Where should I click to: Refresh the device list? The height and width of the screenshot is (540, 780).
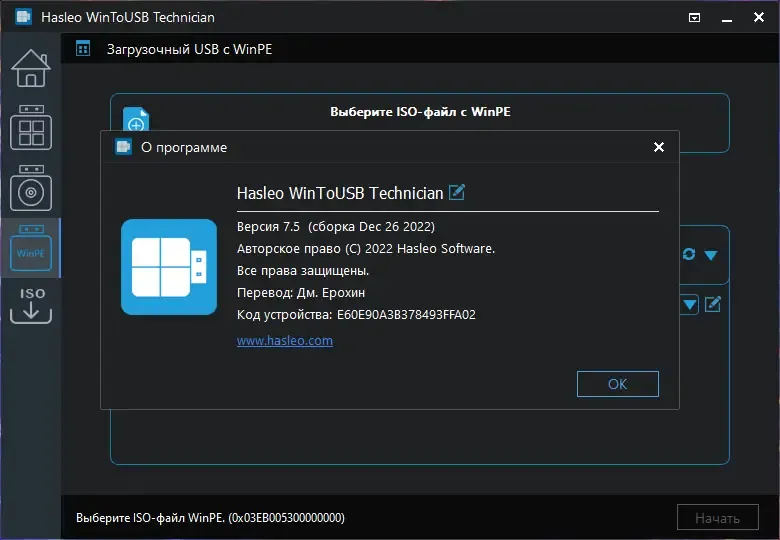point(689,254)
